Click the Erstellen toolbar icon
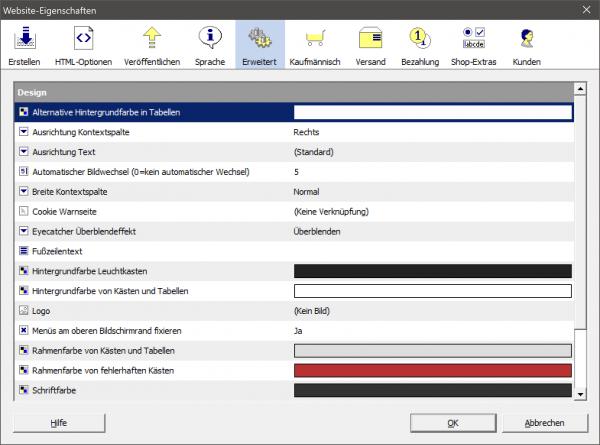This screenshot has height=445, width=600. click(x=25, y=46)
